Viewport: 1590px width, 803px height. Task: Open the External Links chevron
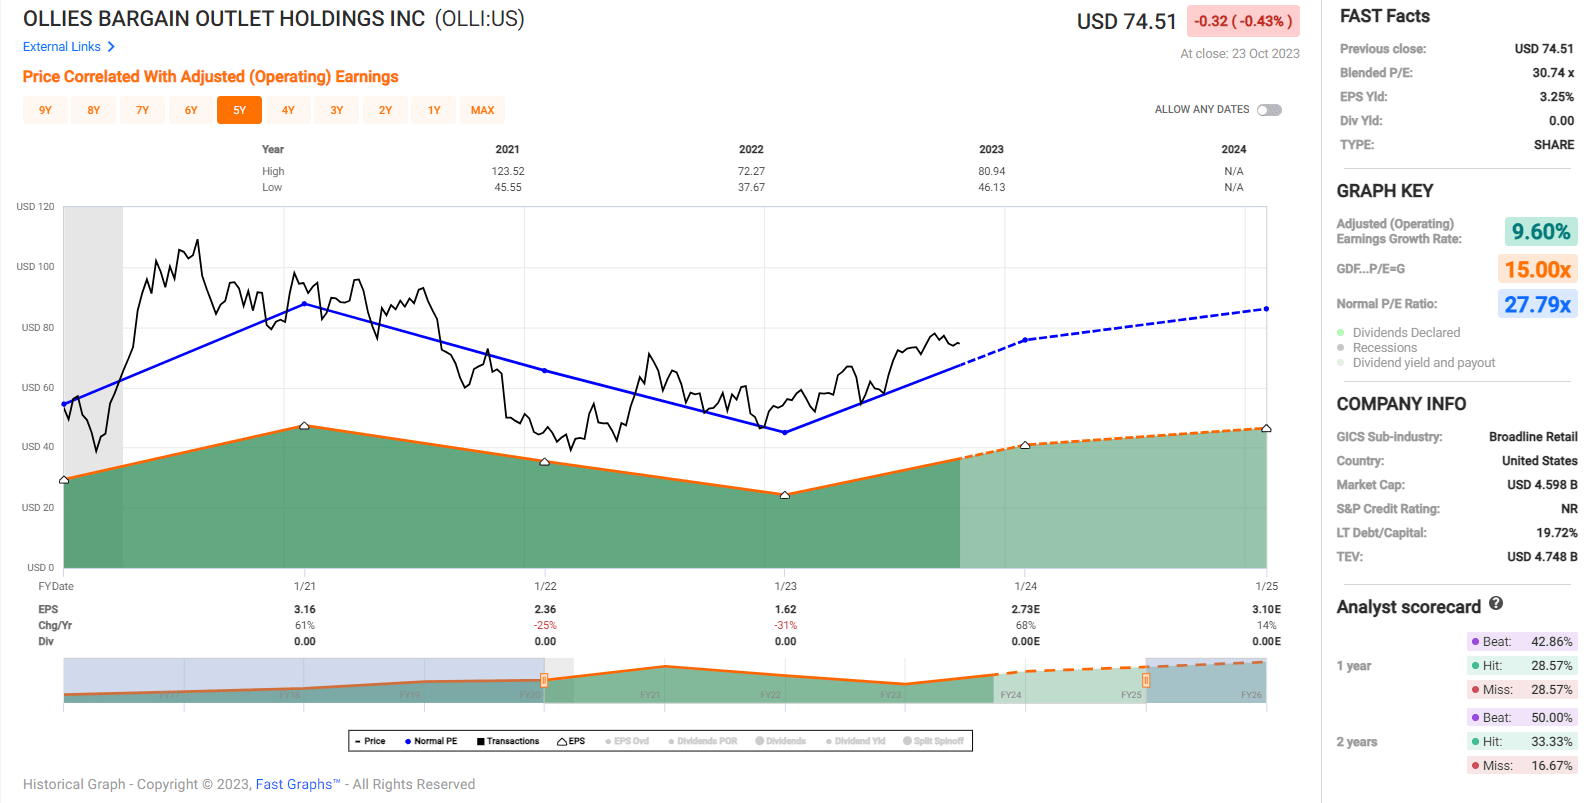[x=111, y=47]
